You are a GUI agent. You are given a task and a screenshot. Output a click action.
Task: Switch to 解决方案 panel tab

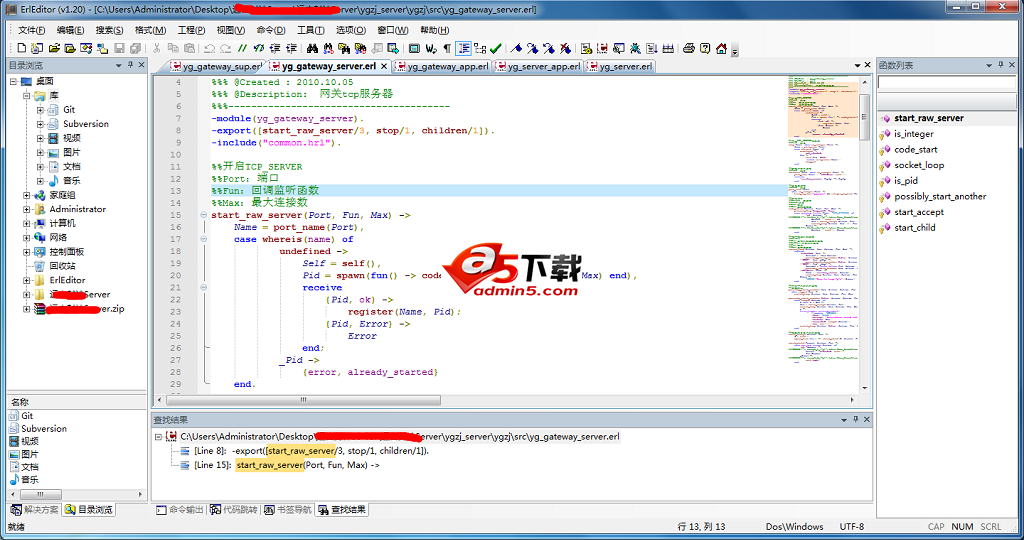35,510
